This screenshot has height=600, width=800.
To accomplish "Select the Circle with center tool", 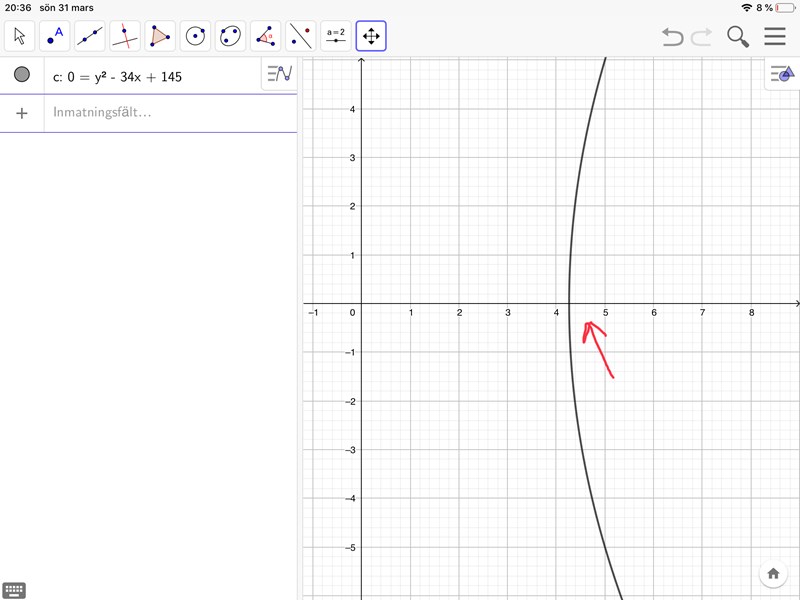I will (195, 37).
